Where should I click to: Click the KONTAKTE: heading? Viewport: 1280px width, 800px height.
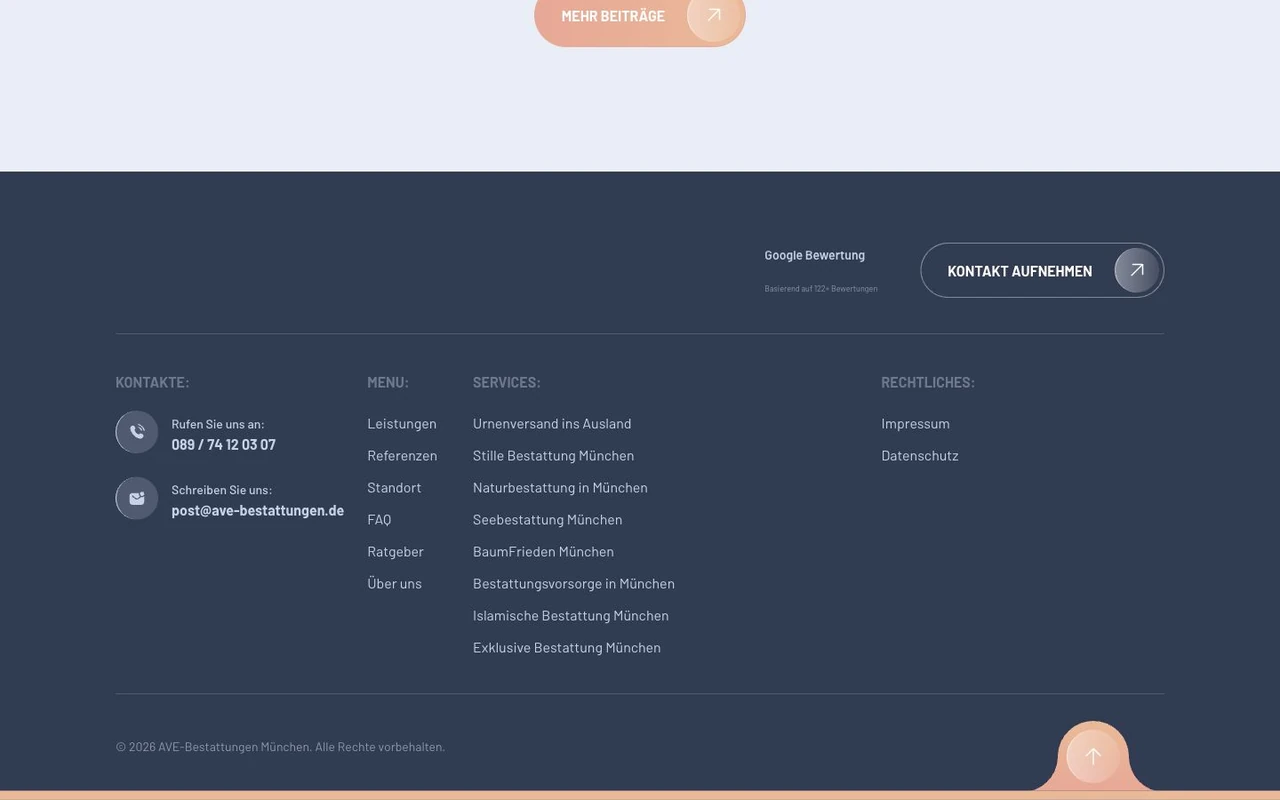[x=152, y=382]
